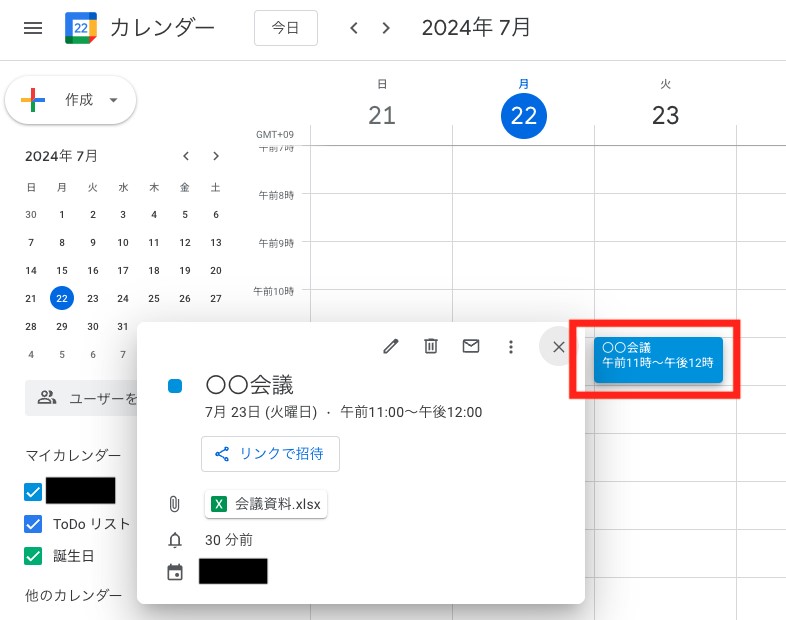Click リンクで招待 invite button

click(270, 454)
